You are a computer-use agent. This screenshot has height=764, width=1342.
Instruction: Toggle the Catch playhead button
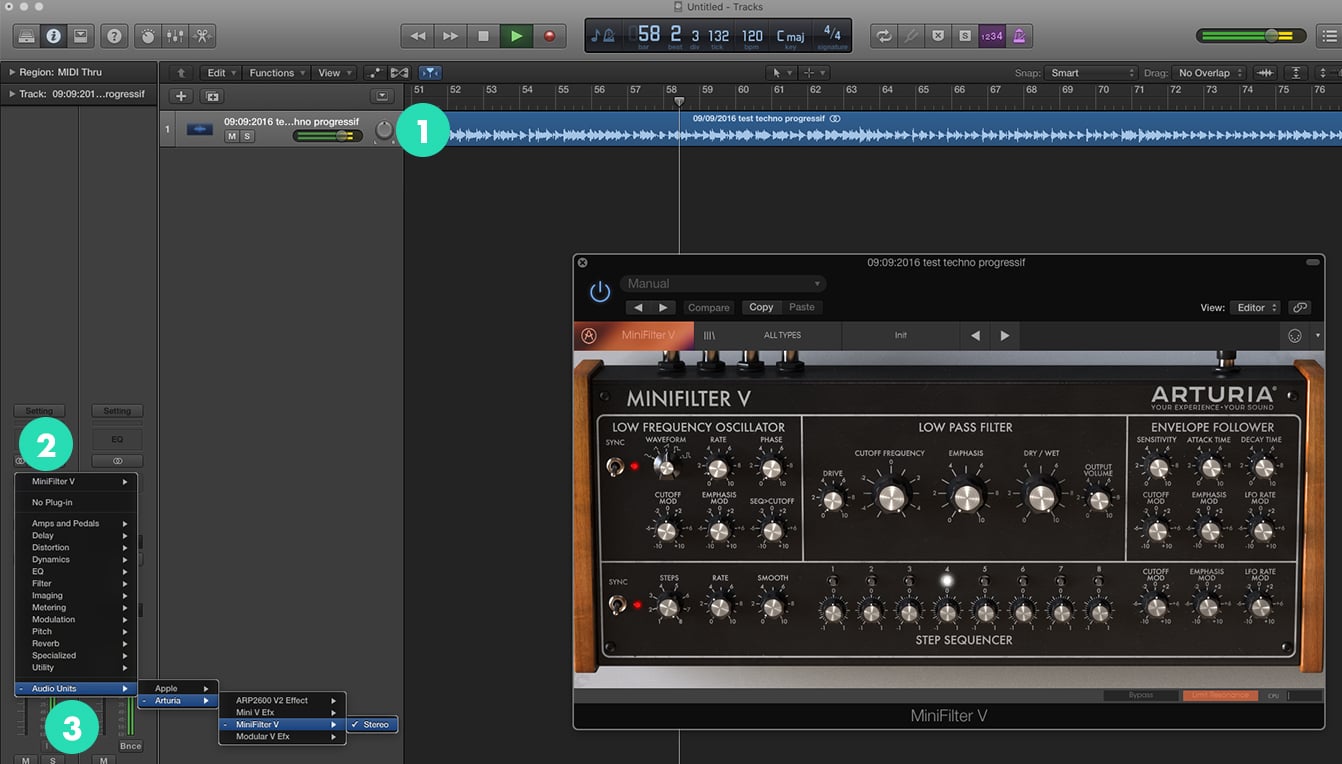pos(431,73)
